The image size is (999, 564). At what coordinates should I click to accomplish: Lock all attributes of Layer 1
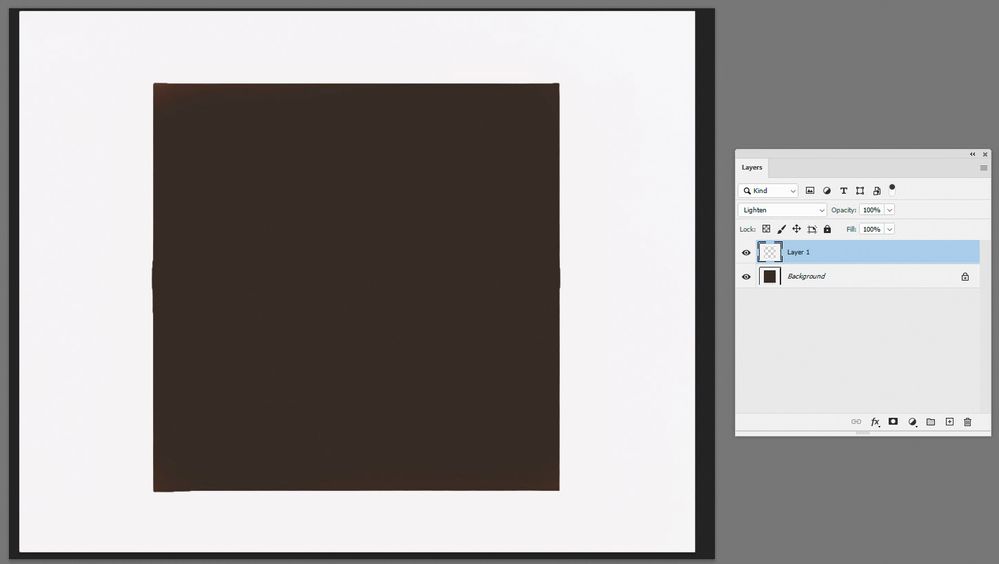pyautogui.click(x=827, y=229)
